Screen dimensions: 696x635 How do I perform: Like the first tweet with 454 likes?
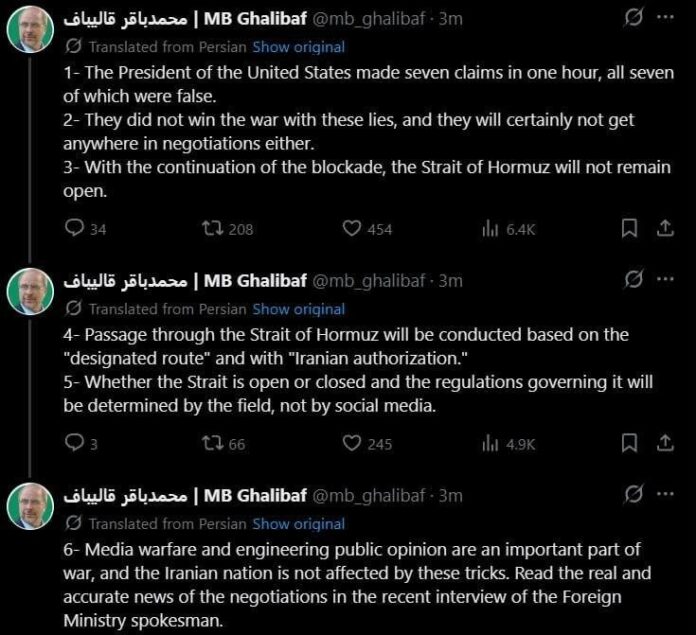(x=351, y=229)
